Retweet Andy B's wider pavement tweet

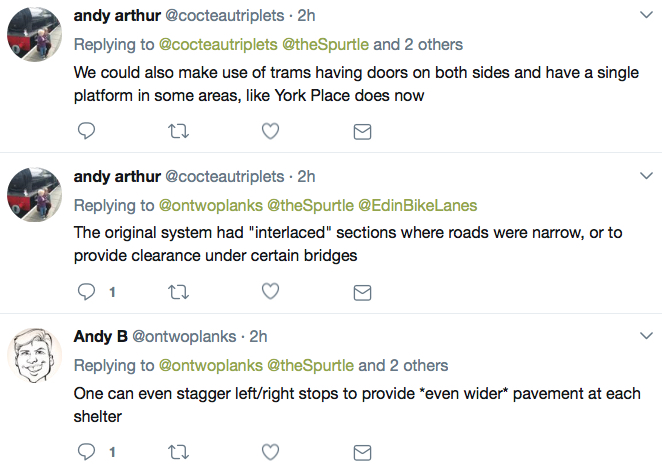coord(178,452)
